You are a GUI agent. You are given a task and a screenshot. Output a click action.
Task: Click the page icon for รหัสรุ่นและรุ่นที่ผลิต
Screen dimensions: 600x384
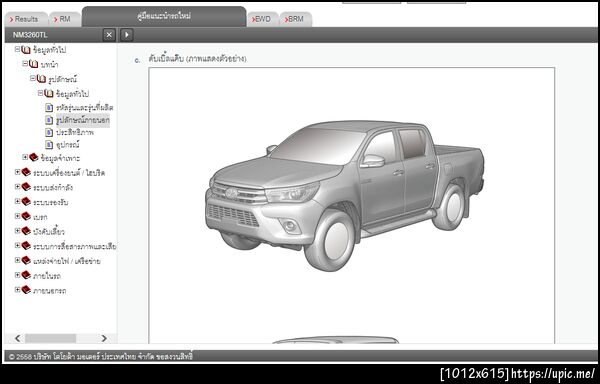(x=49, y=107)
